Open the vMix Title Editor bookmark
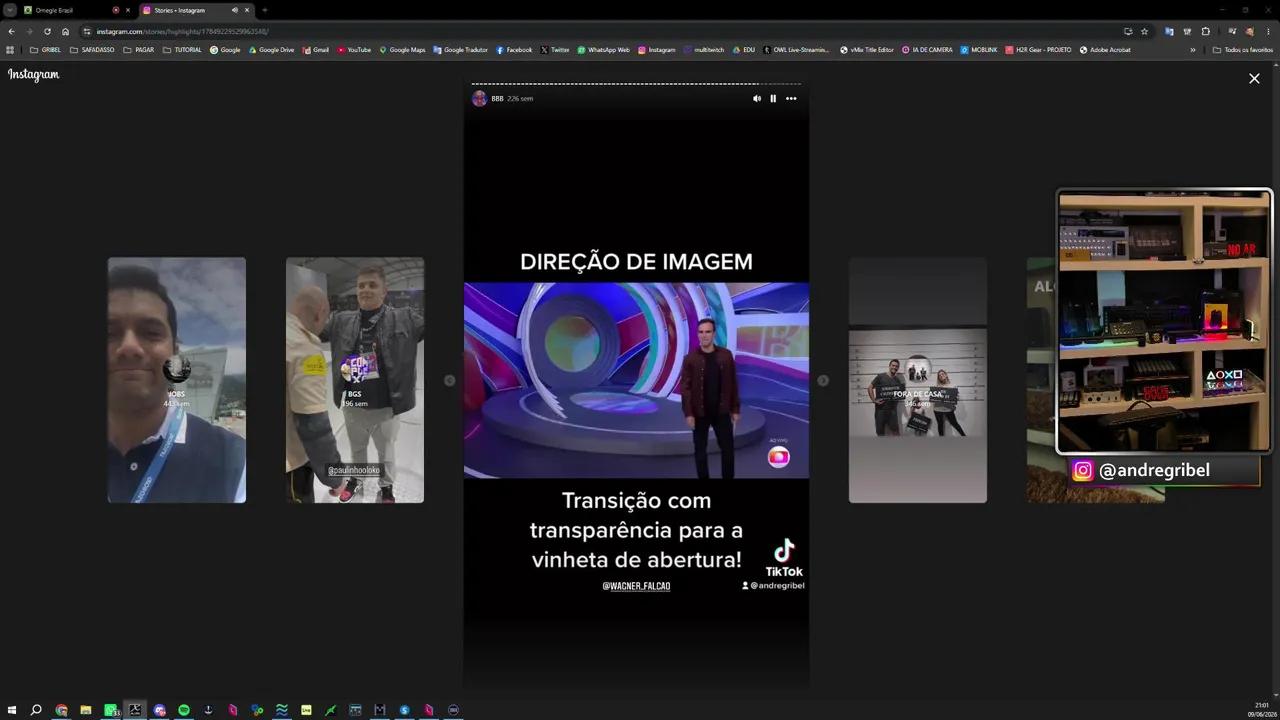The width and height of the screenshot is (1280, 720). pyautogui.click(x=867, y=50)
